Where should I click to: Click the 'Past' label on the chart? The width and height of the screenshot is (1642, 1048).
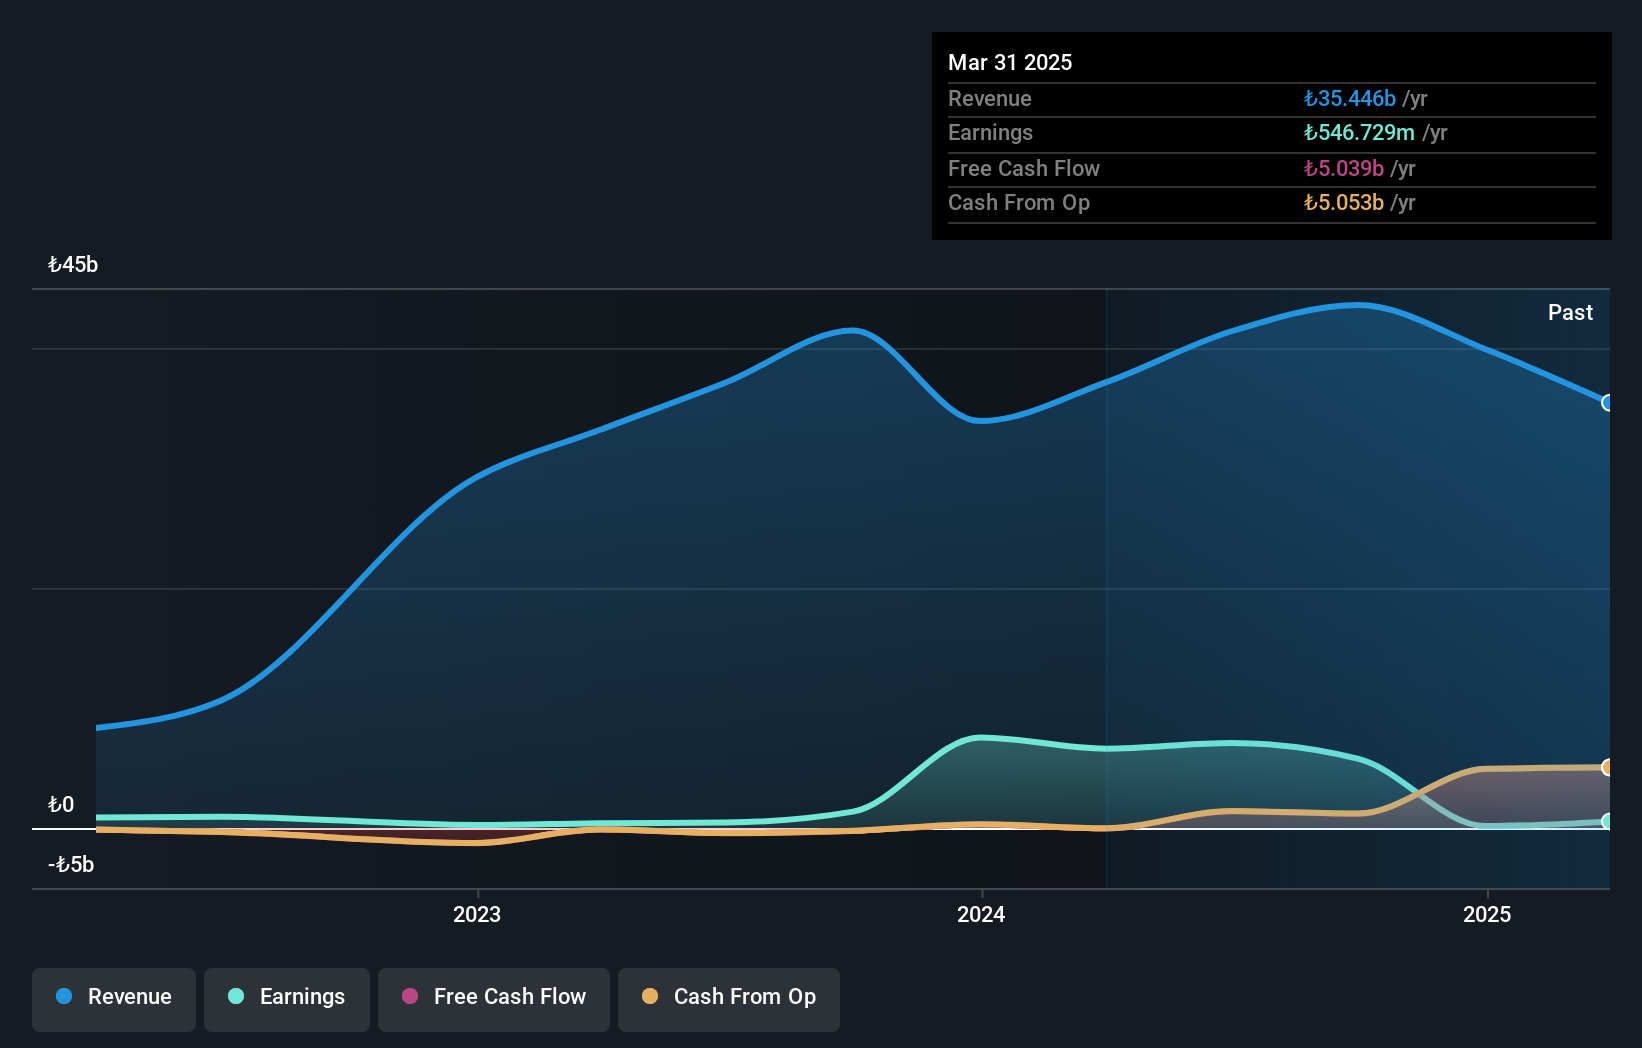[1570, 313]
